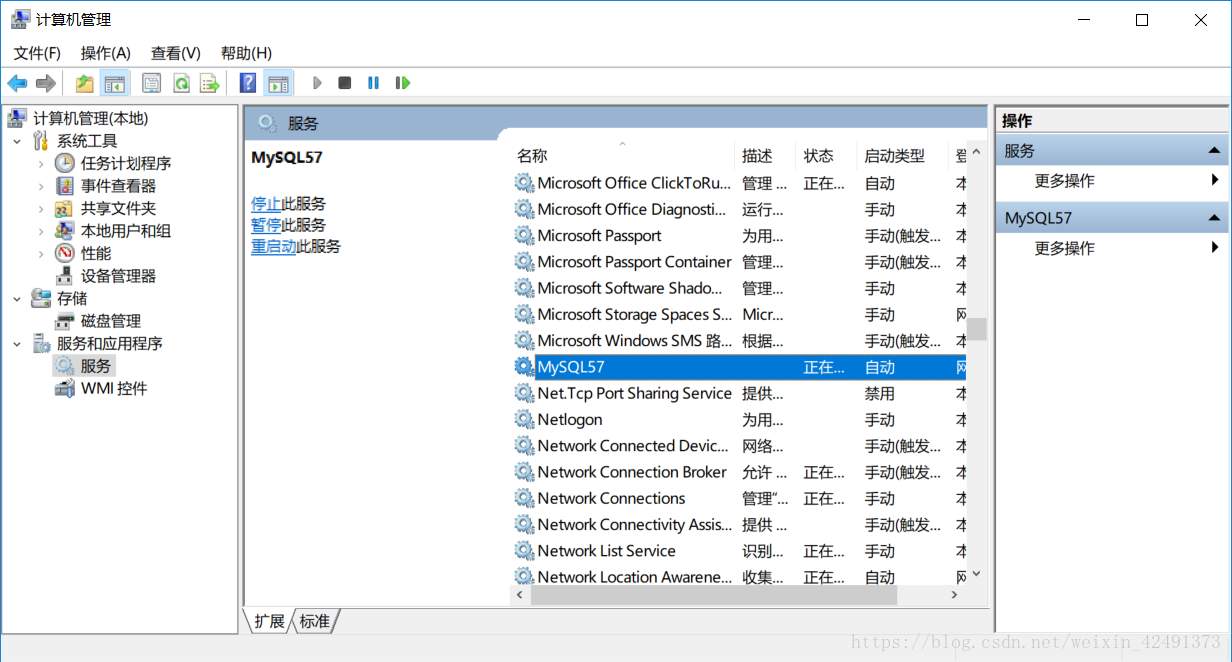Open the 操作(A) menu

(x=106, y=53)
